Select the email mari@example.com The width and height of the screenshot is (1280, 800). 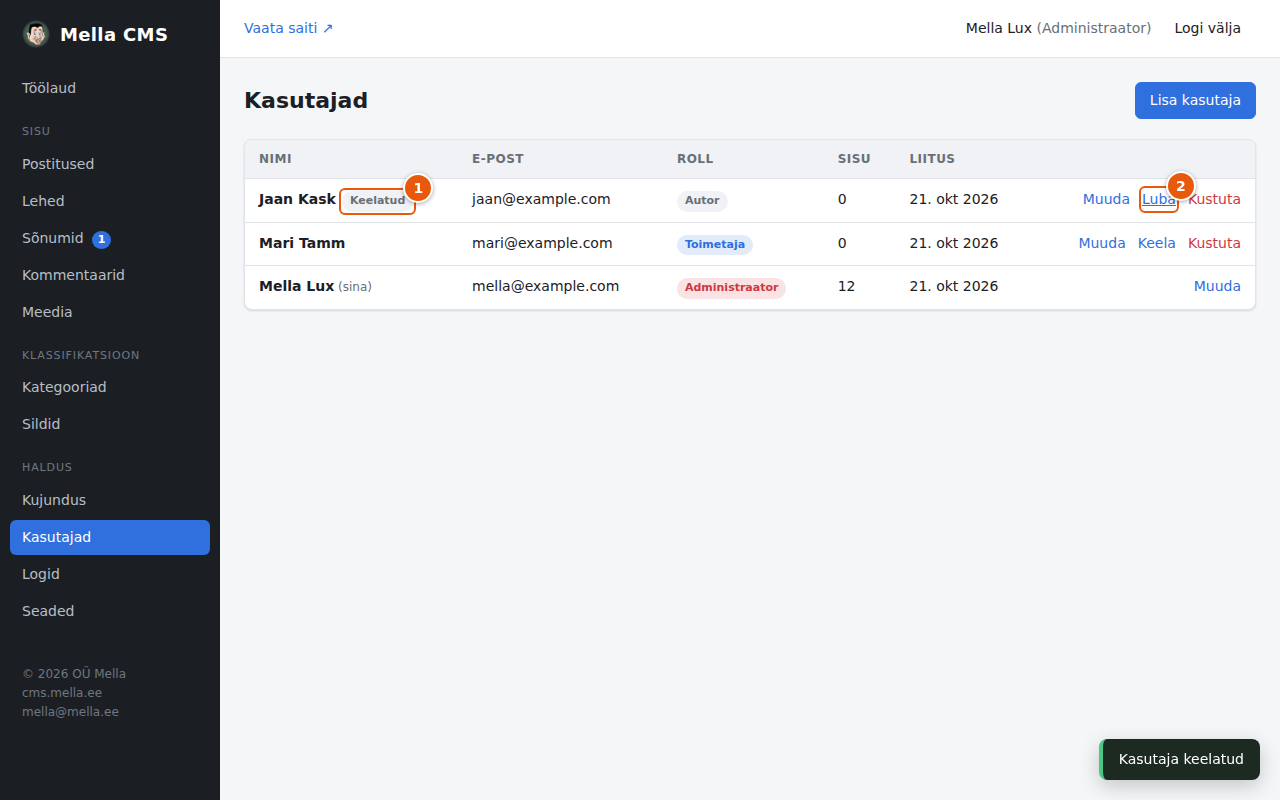pos(542,243)
